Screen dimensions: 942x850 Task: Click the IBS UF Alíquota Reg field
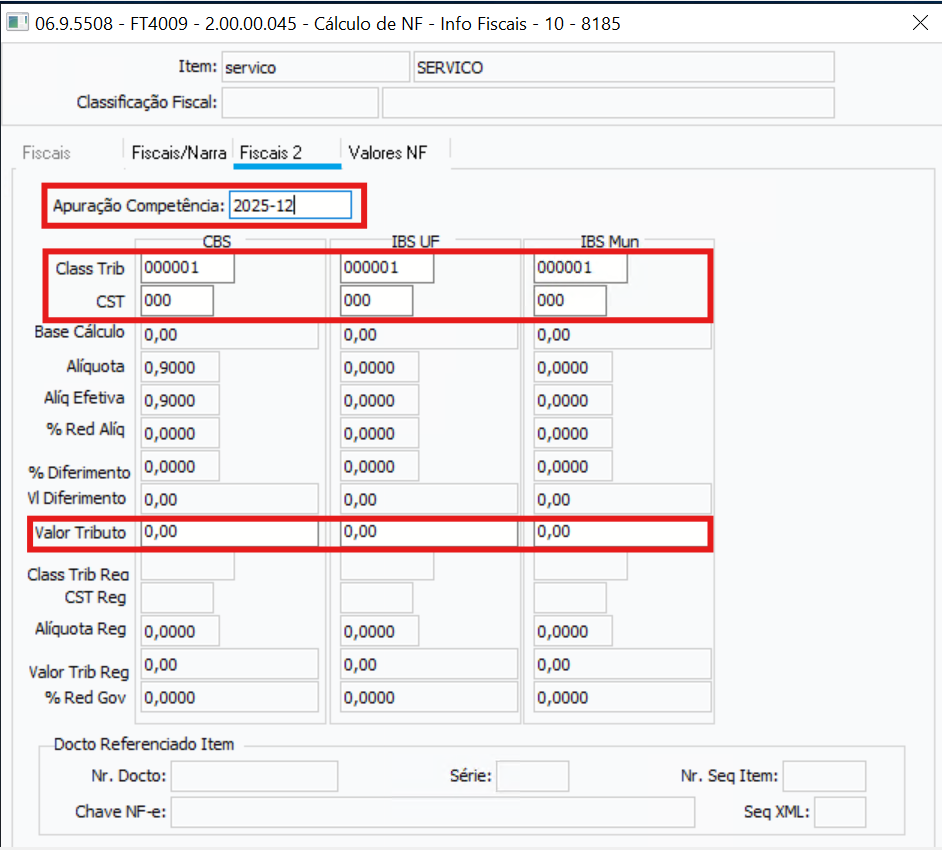click(x=380, y=631)
